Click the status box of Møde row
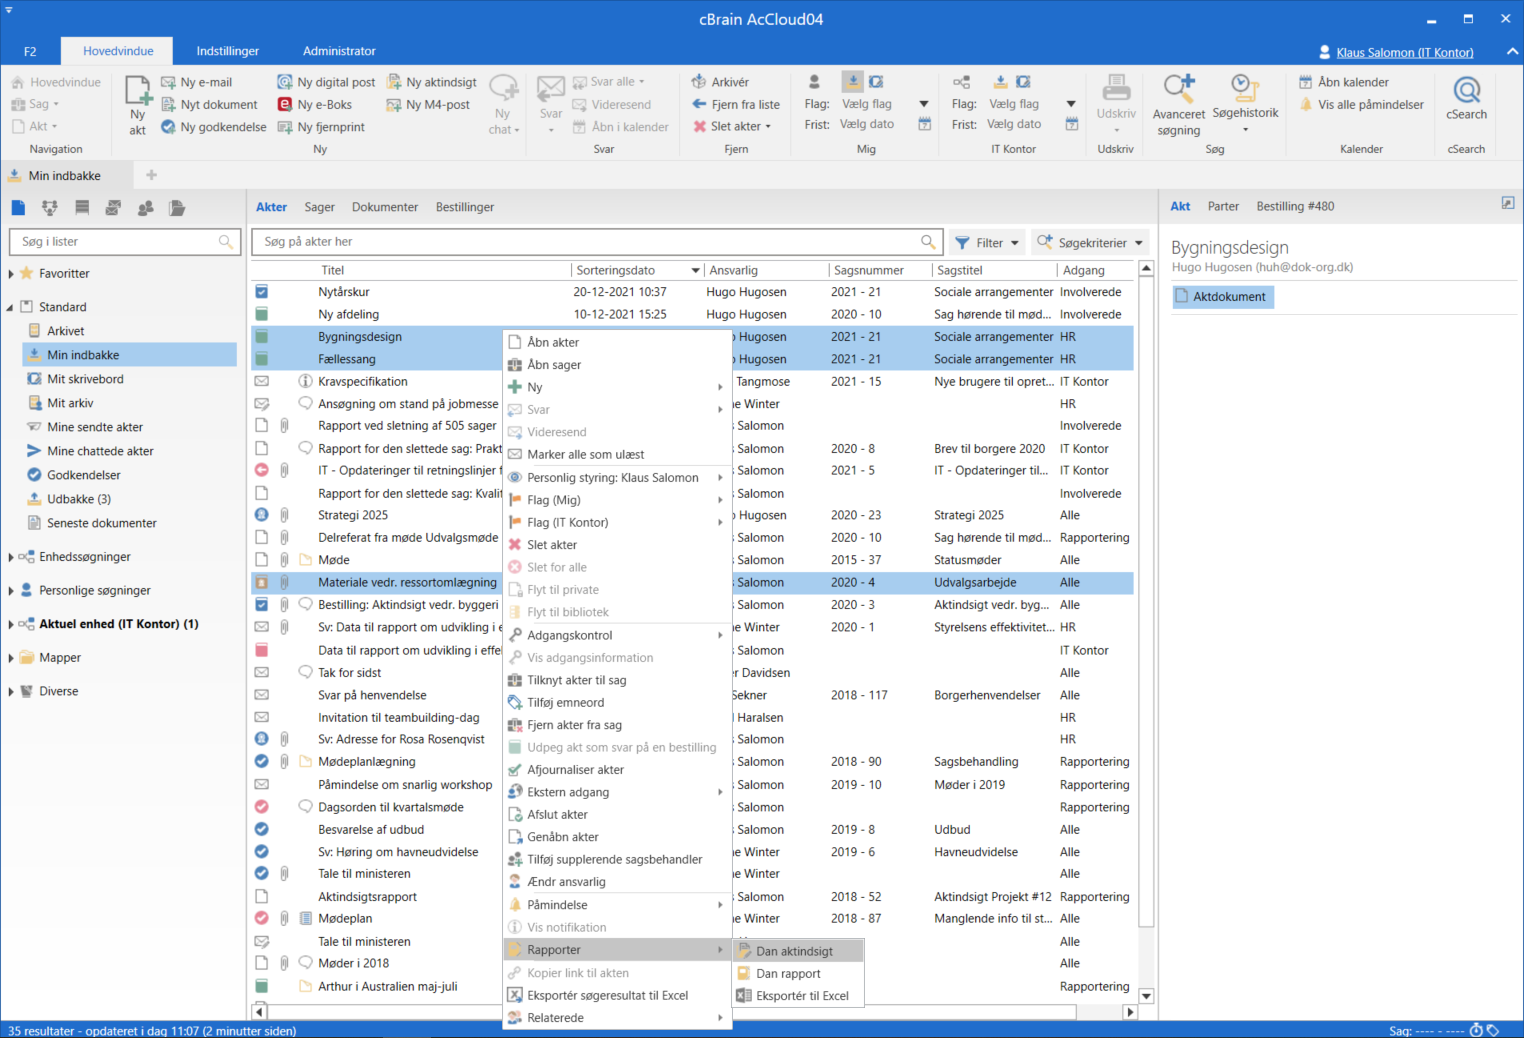 point(261,560)
